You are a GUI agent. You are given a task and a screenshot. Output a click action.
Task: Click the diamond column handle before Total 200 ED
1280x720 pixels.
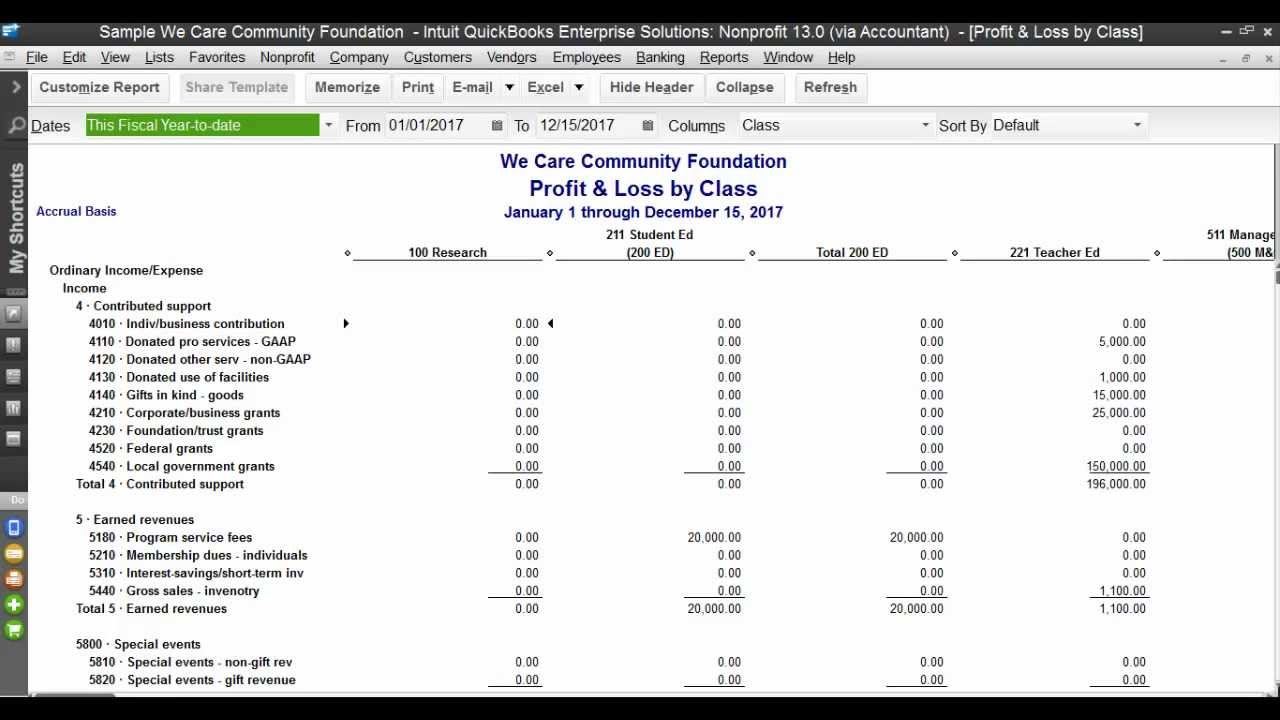(x=752, y=253)
